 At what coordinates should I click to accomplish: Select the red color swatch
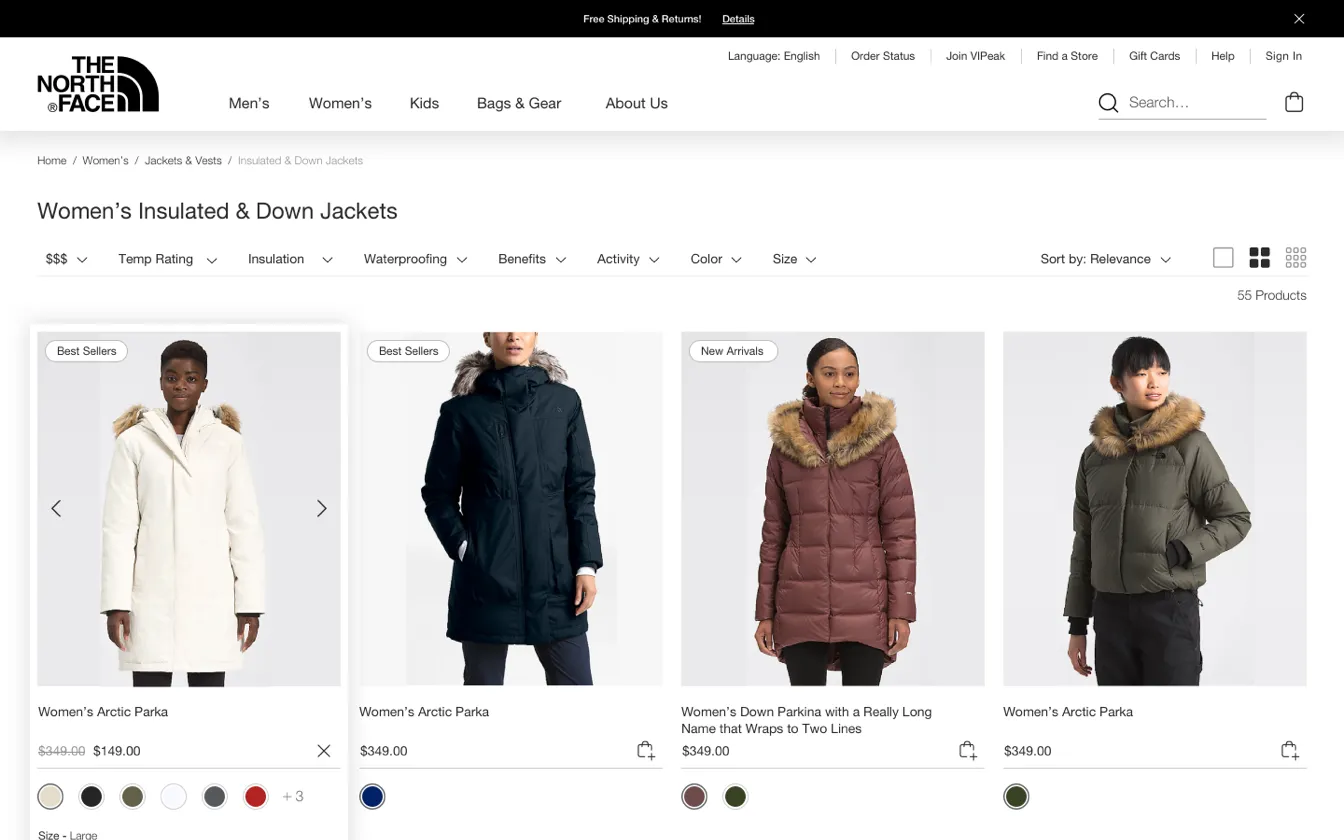pyautogui.click(x=256, y=796)
